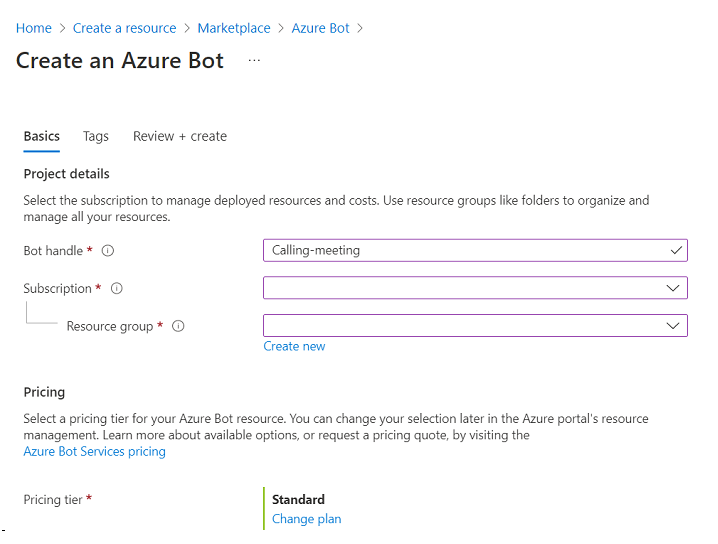Viewport: 718px width, 544px height.
Task: Expand the Subscription dropdown
Action: click(x=475, y=288)
